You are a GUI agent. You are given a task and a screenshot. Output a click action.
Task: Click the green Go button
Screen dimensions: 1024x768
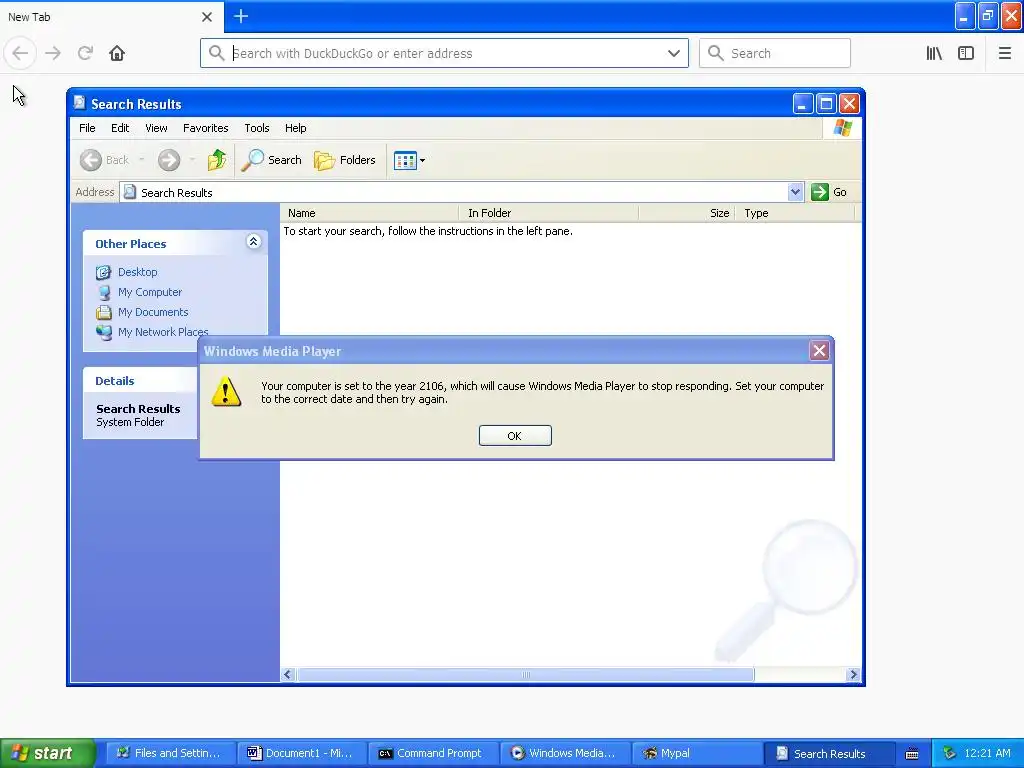click(829, 192)
